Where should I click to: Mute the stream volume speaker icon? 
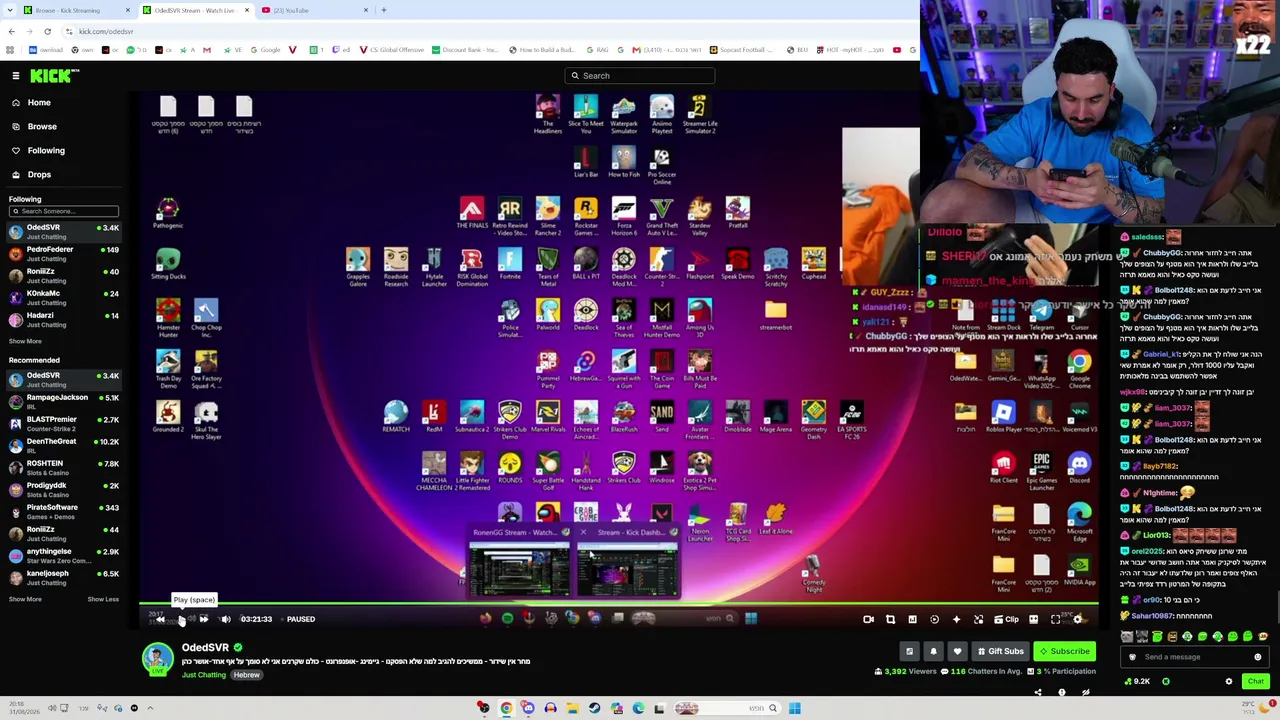[226, 620]
